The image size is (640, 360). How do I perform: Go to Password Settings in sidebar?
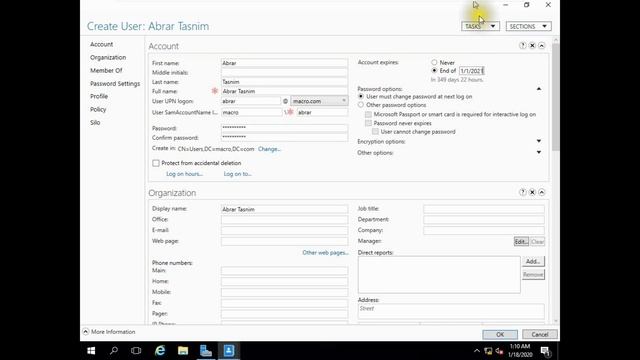click(x=115, y=84)
